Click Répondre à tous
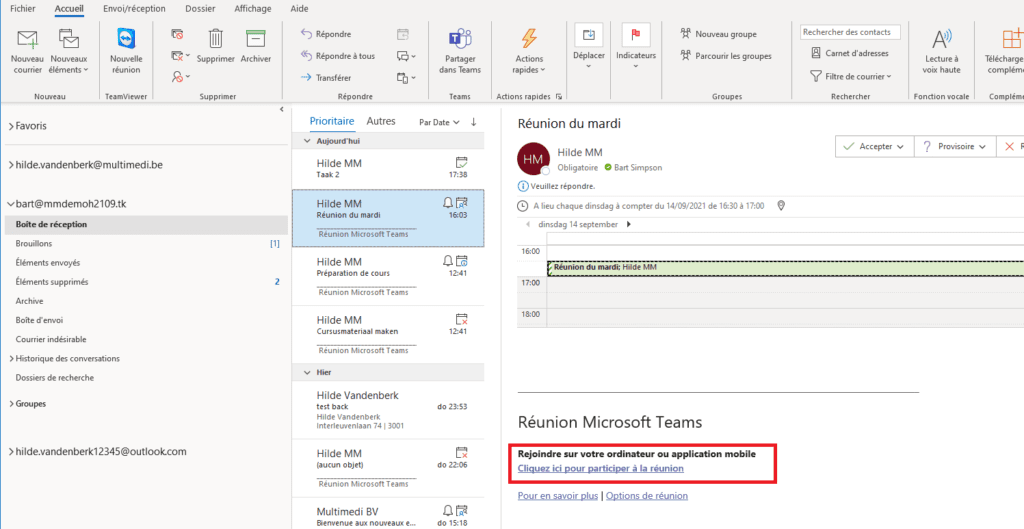This screenshot has width=1024, height=529. pos(338,56)
